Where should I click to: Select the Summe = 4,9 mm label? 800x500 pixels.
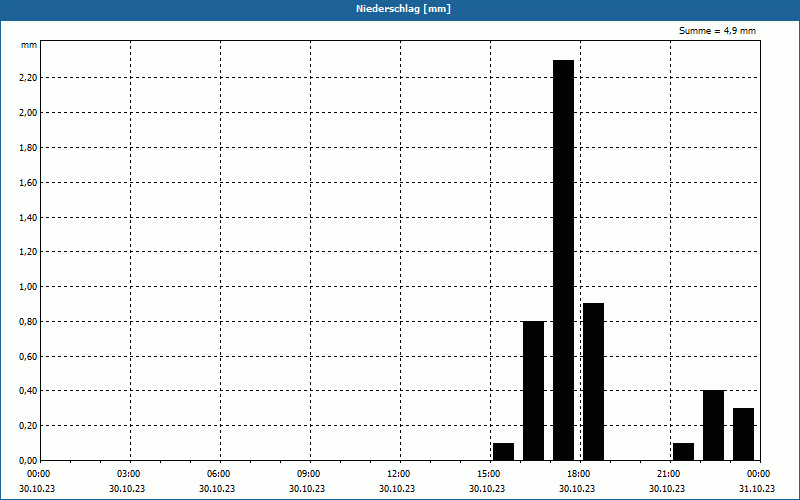coord(717,31)
